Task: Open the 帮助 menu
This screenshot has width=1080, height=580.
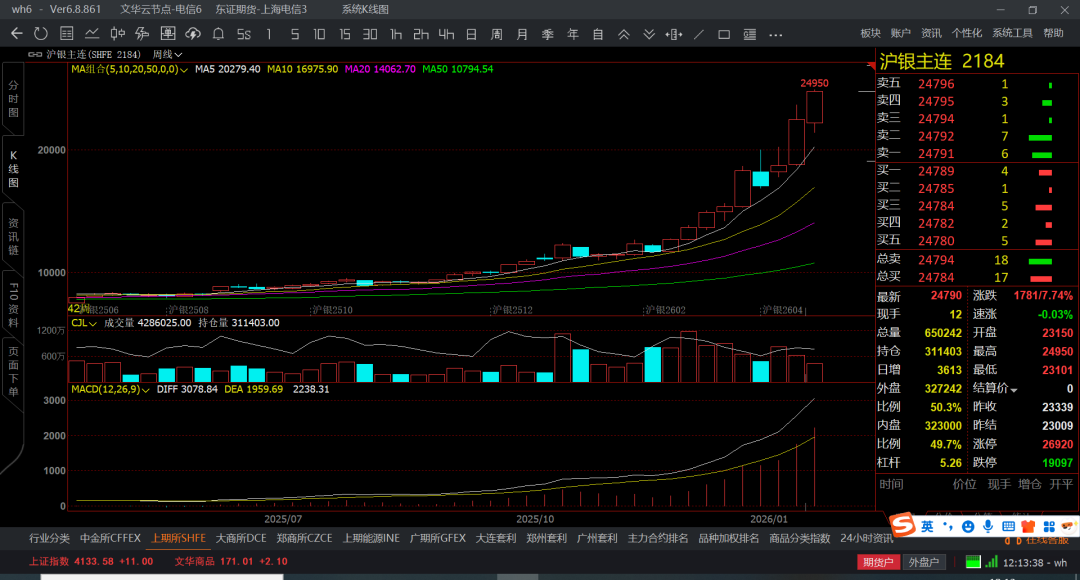Action: click(1053, 33)
